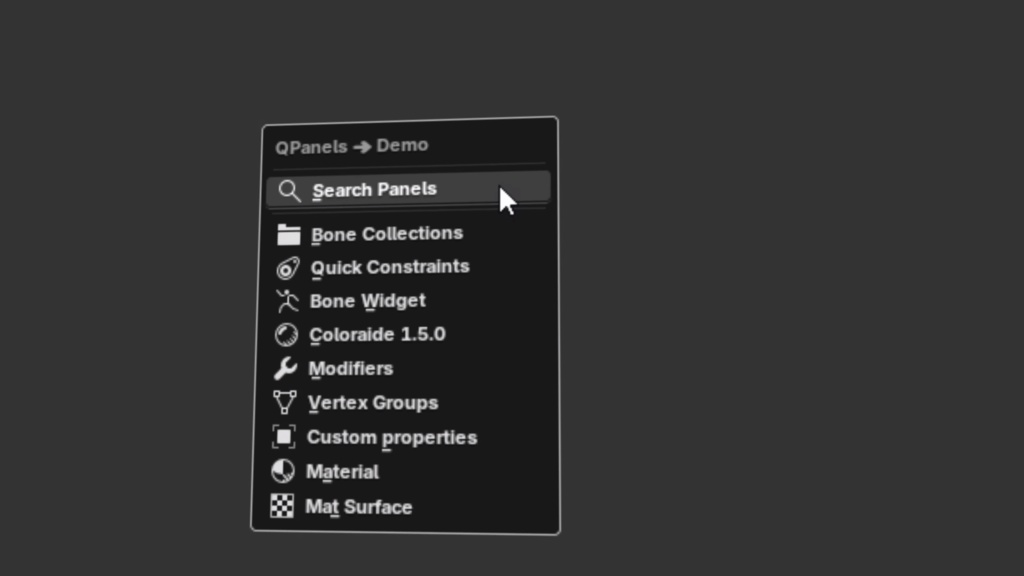Click the magnifying glass search icon
Image resolution: width=1024 pixels, height=576 pixels.
pyautogui.click(x=290, y=190)
